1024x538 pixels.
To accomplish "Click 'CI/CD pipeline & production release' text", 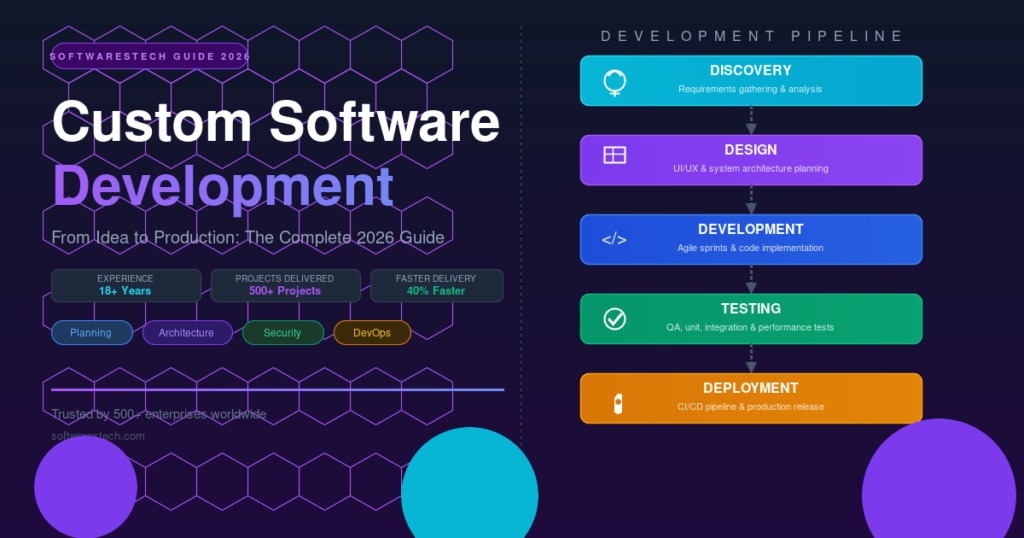I will tap(750, 407).
